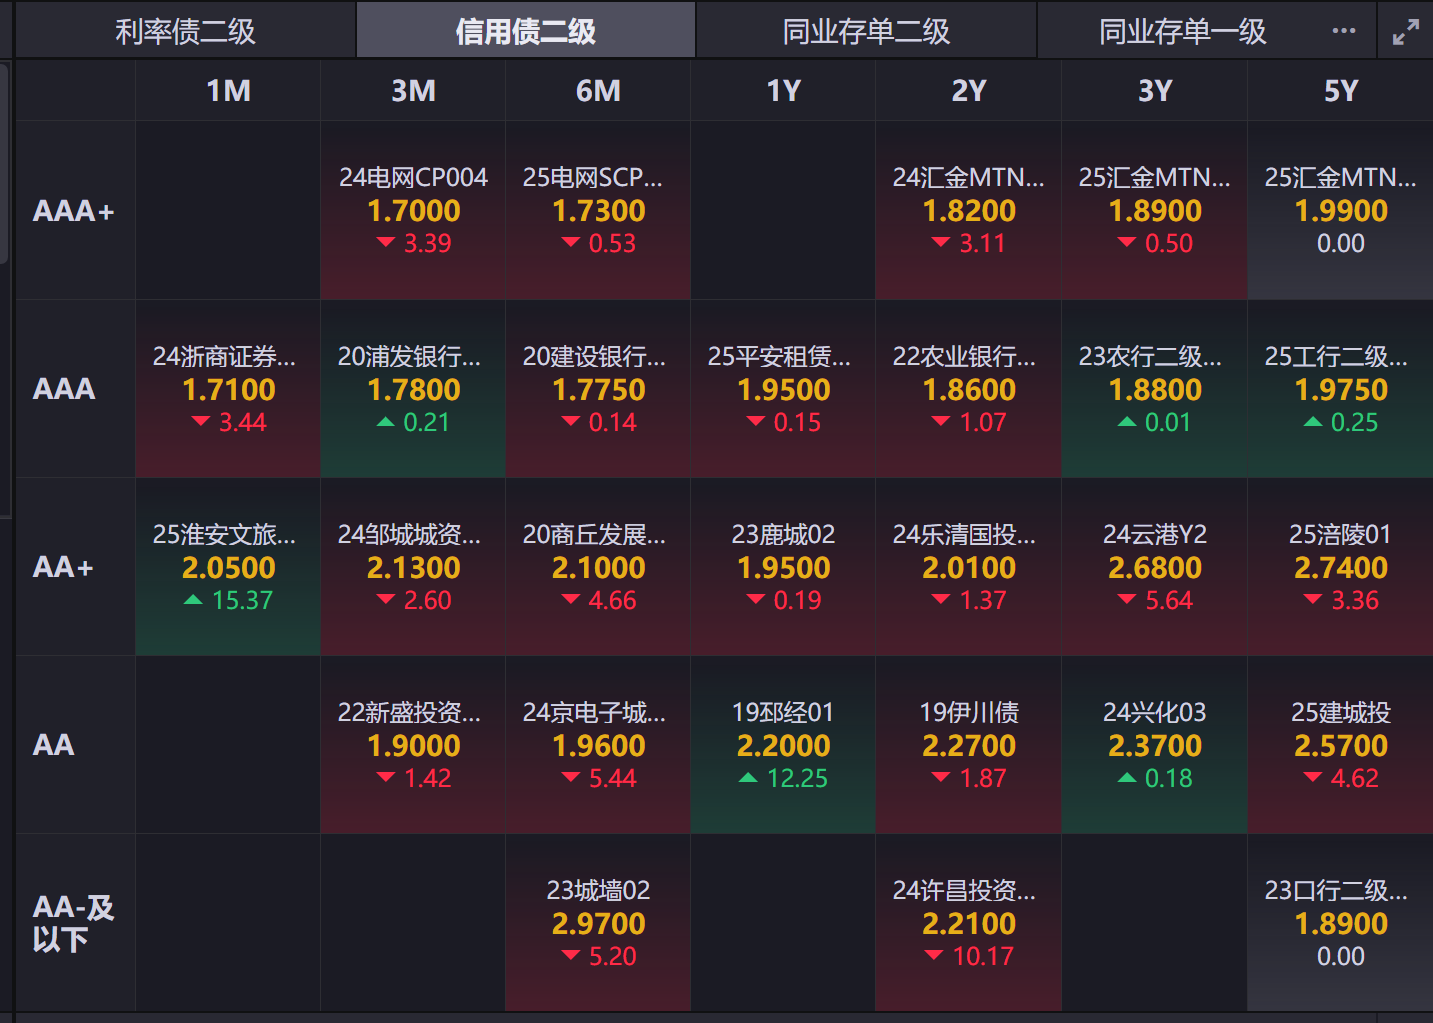The image size is (1433, 1023).
Task: Open the more tabs ellipsis menu
Action: (1344, 31)
